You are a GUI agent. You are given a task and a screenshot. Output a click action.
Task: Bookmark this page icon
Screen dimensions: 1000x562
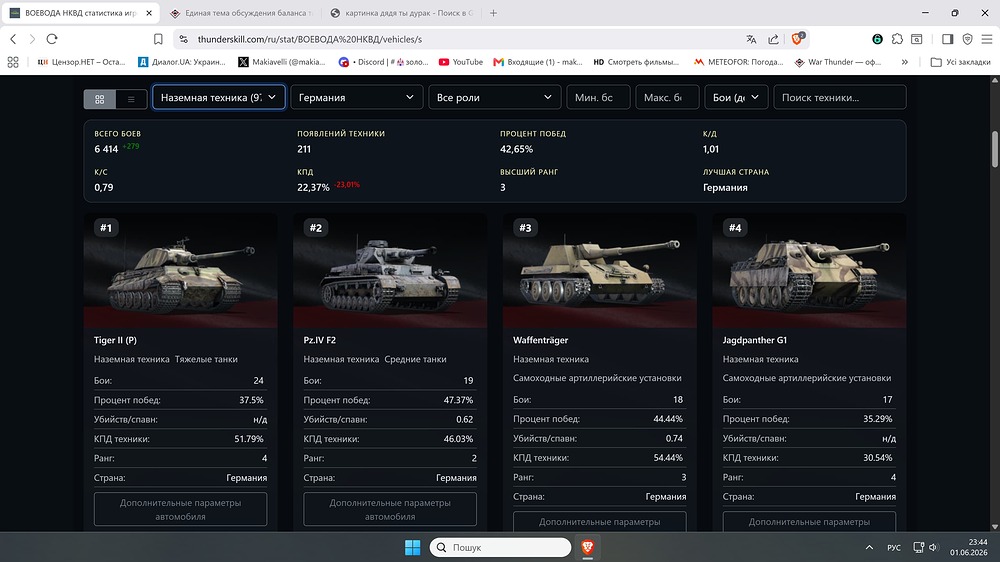click(x=158, y=39)
